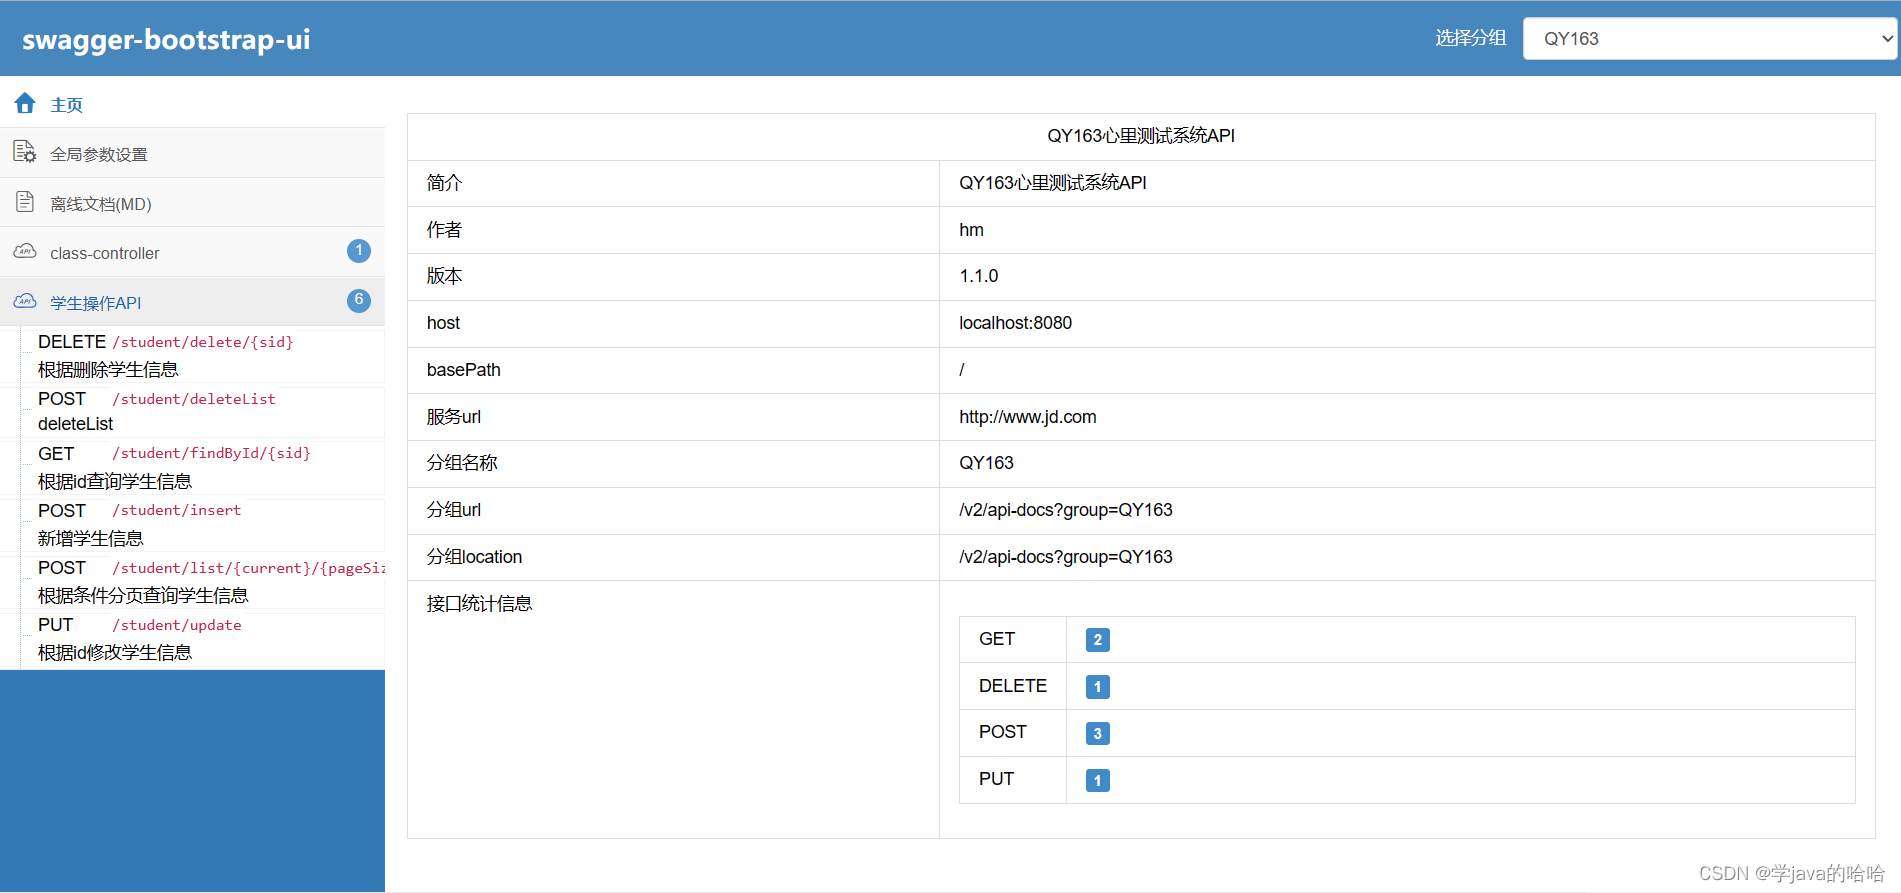1901x893 pixels.
Task: Click the POST label in statistics table
Action: (1002, 732)
